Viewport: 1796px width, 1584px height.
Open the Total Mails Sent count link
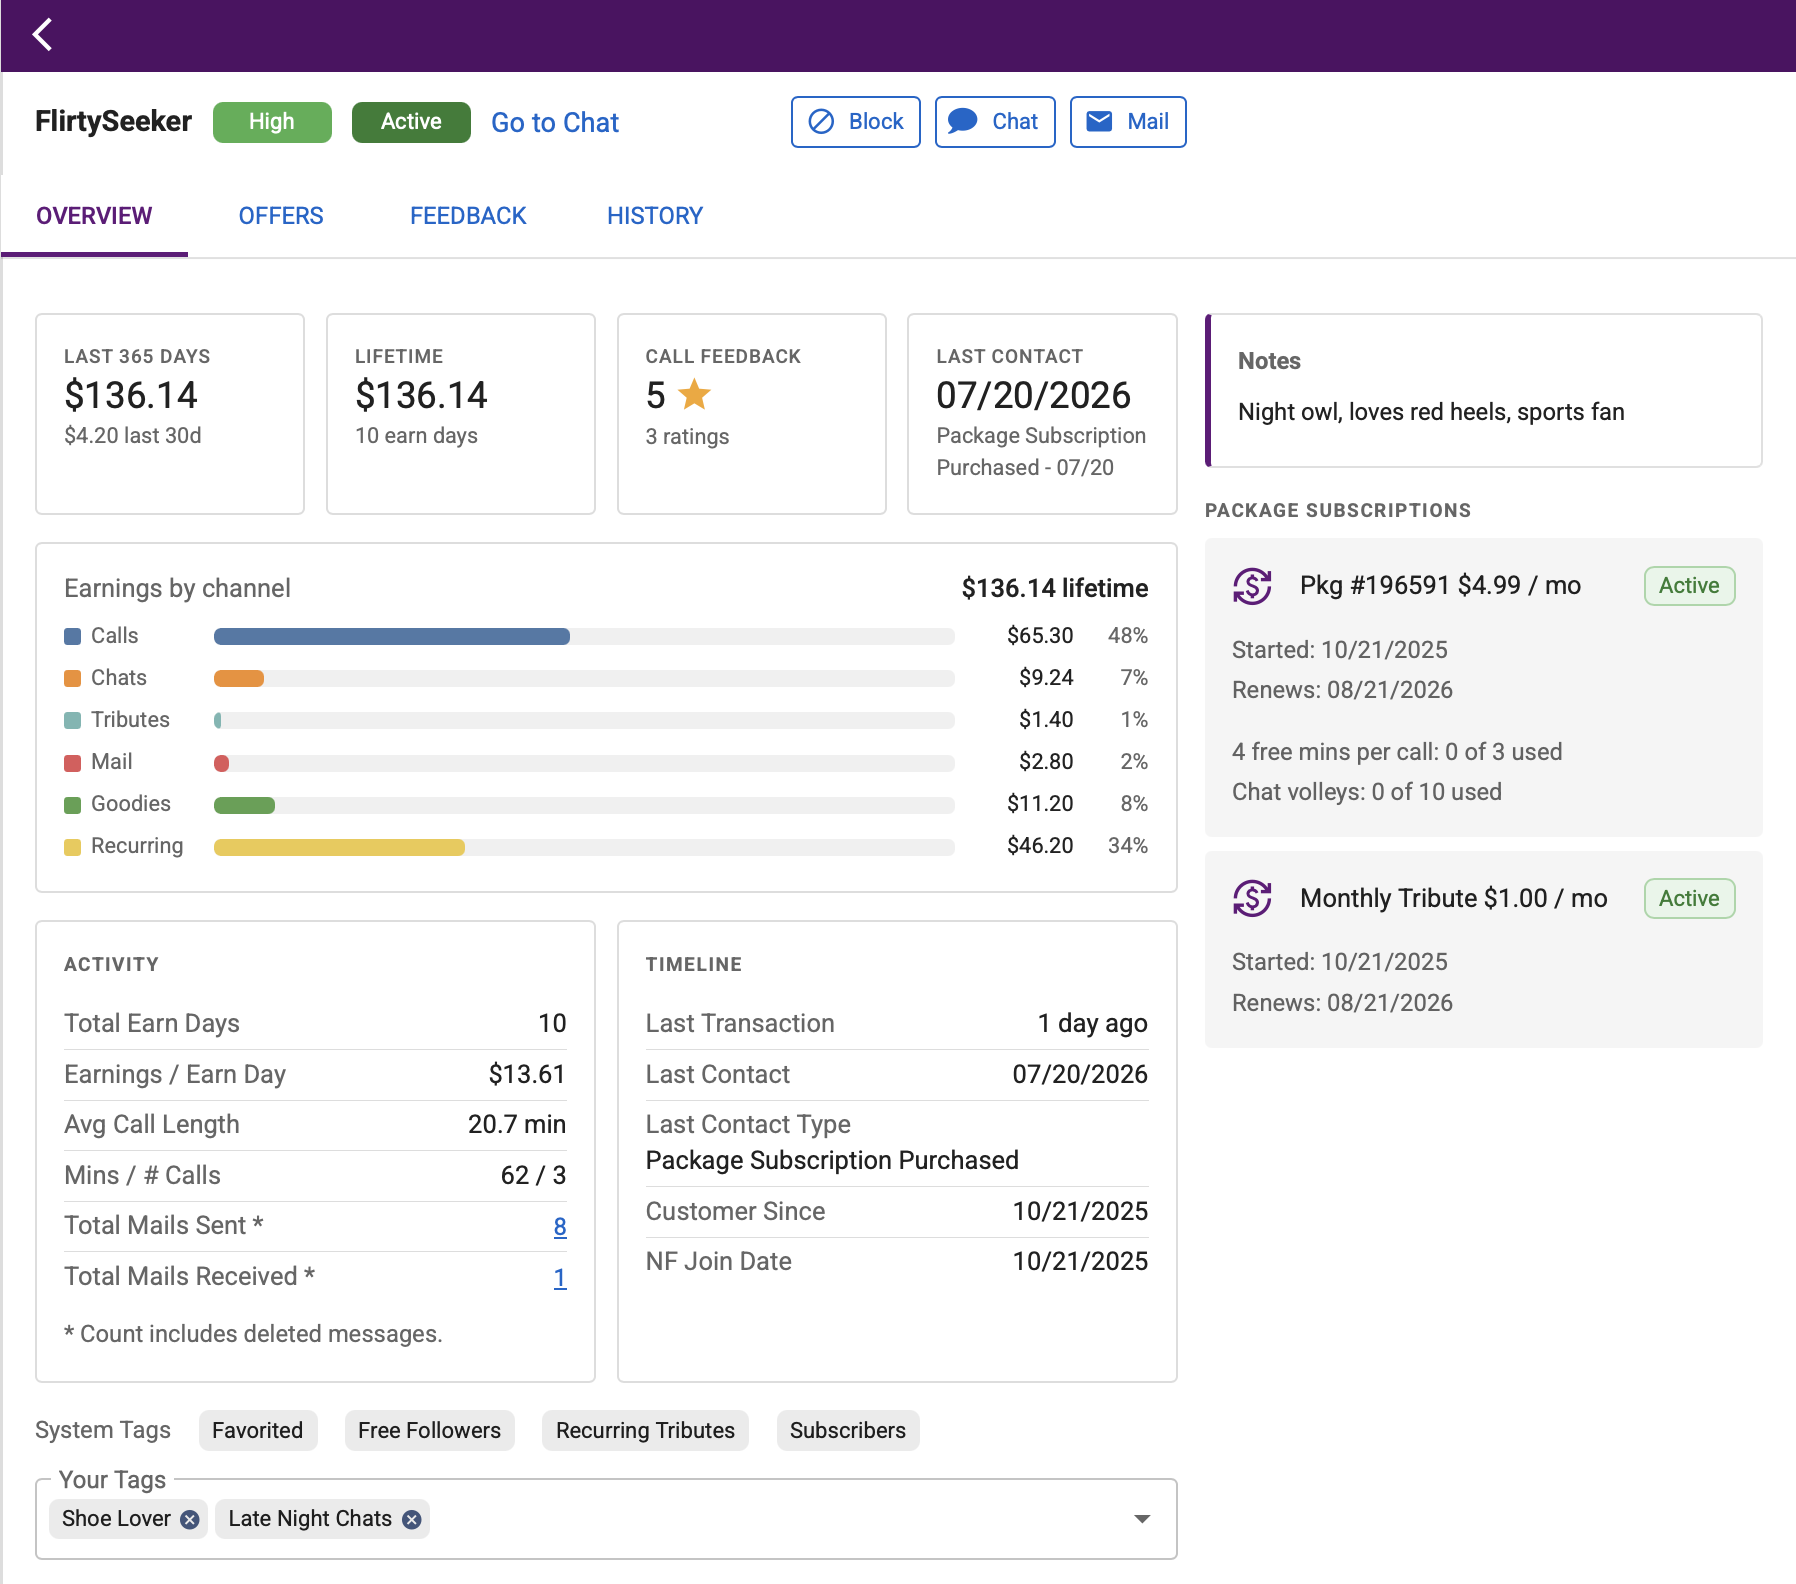(560, 1227)
